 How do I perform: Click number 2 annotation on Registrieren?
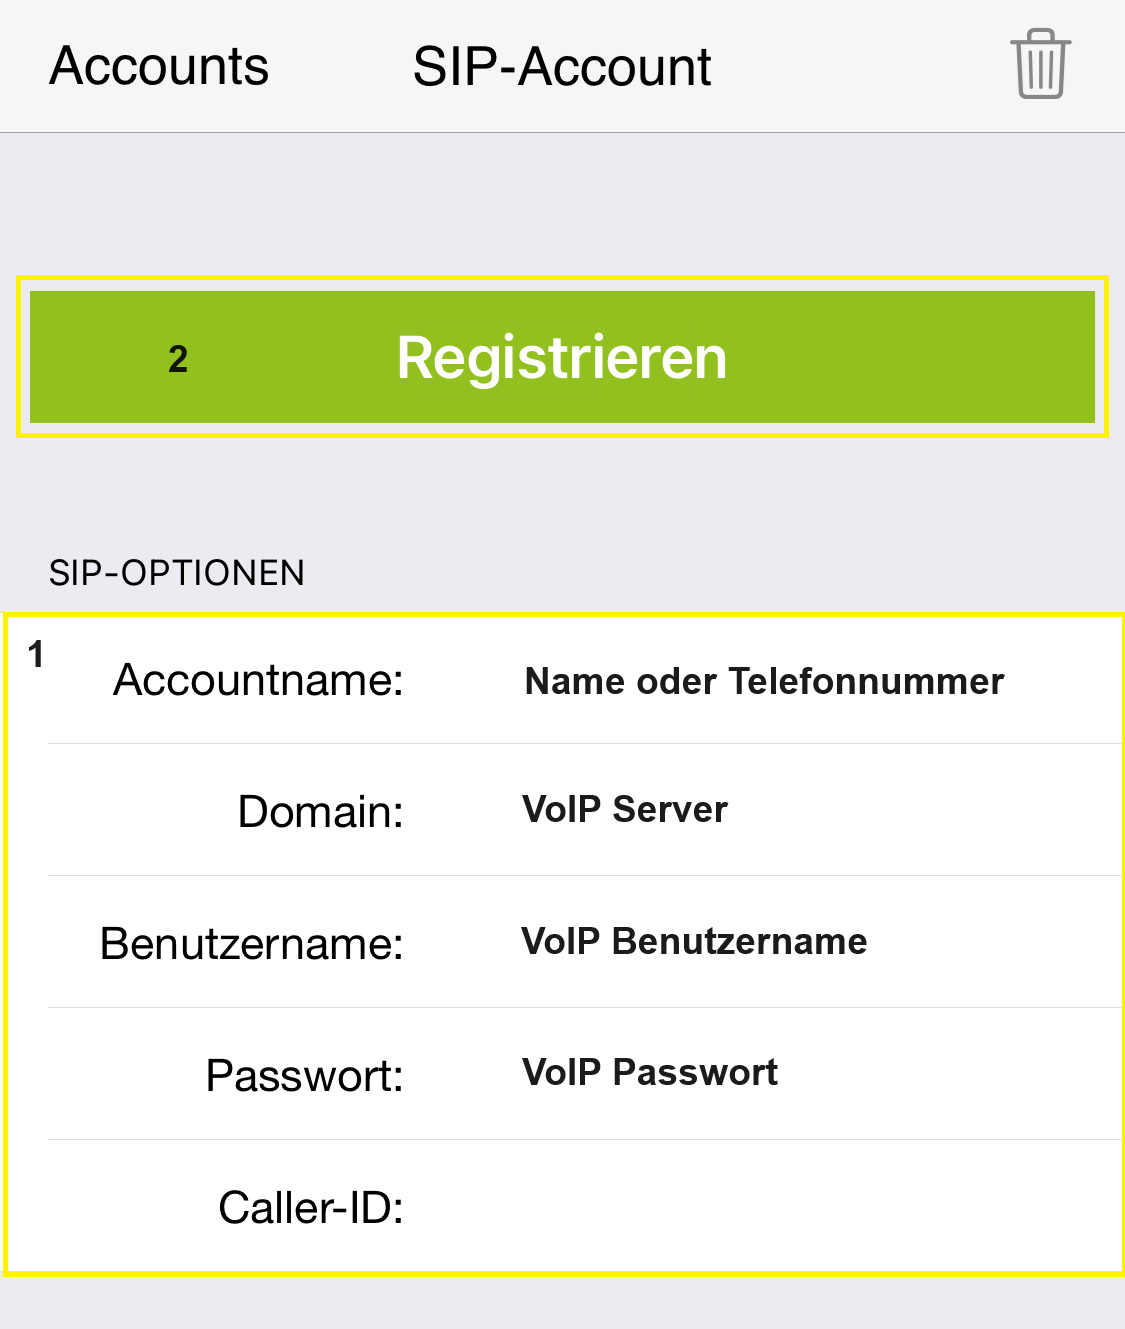(178, 359)
